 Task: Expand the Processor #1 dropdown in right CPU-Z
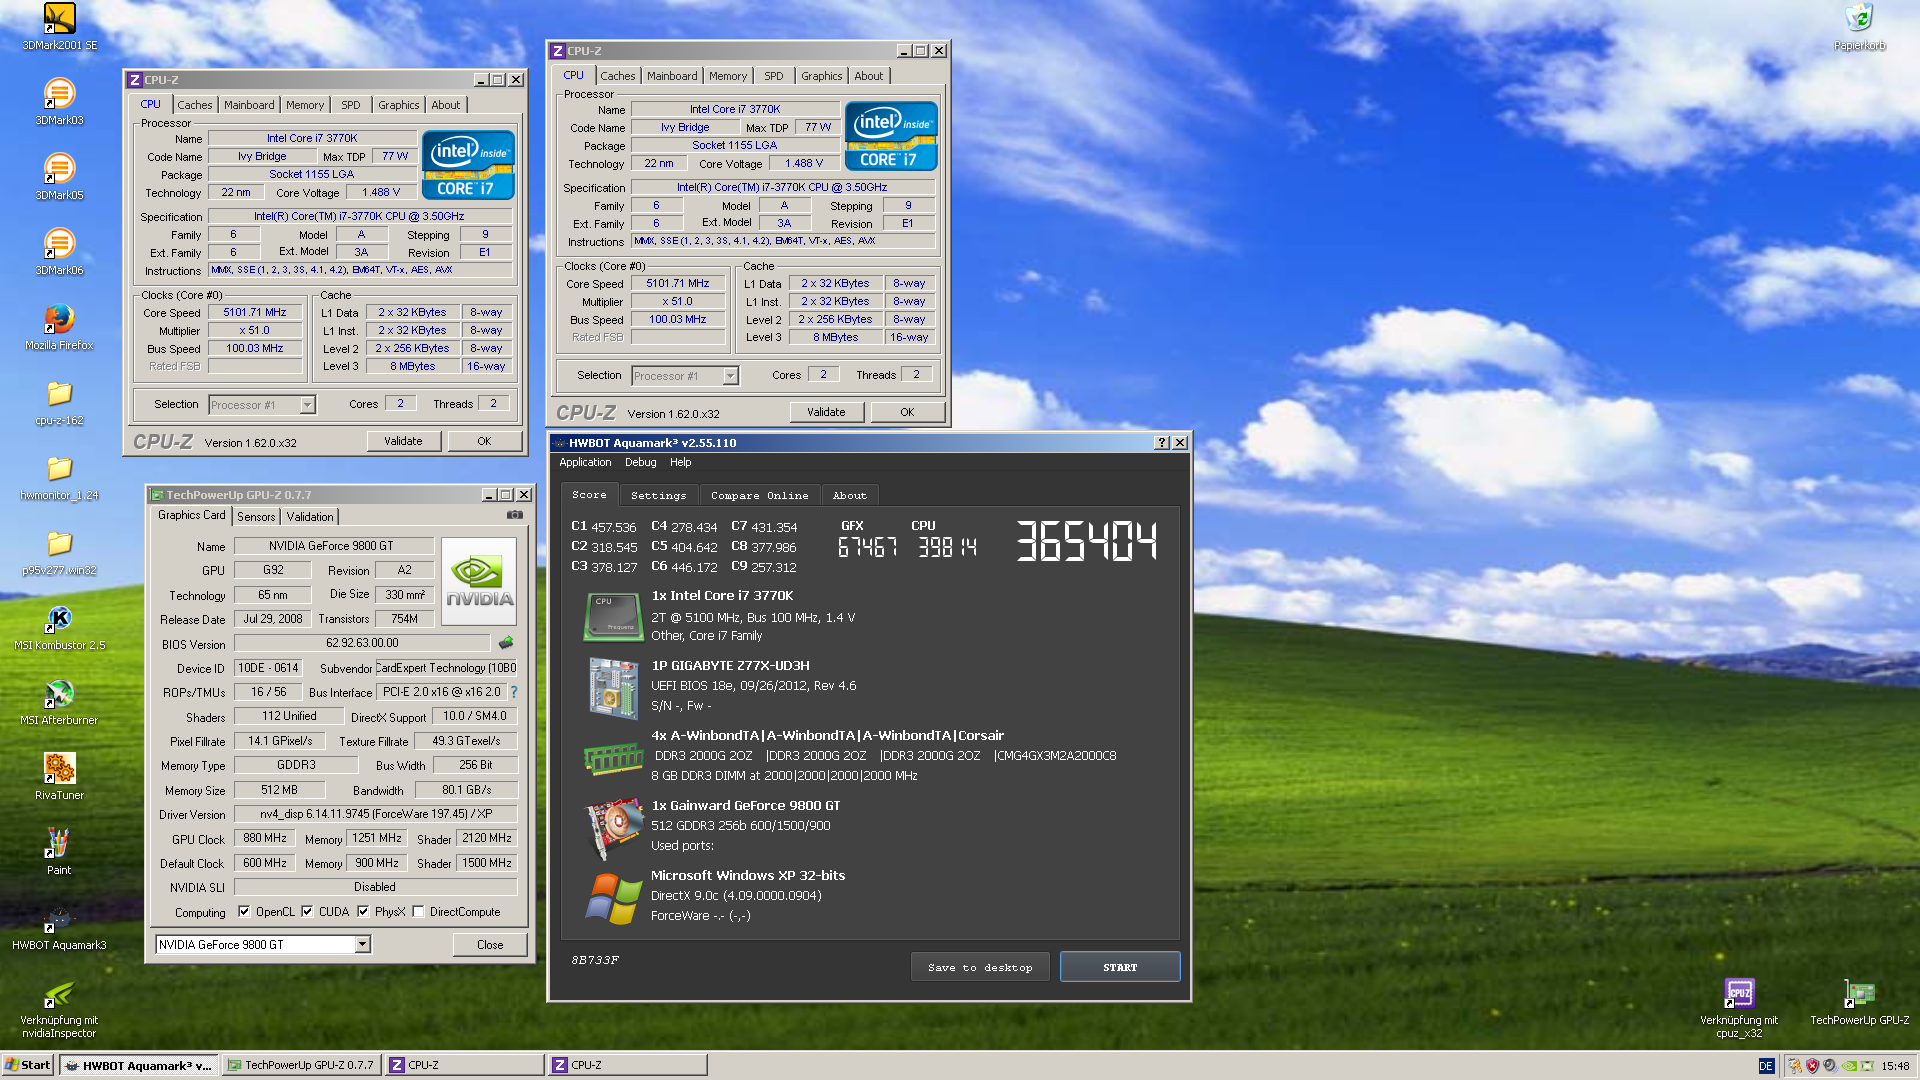tap(730, 376)
